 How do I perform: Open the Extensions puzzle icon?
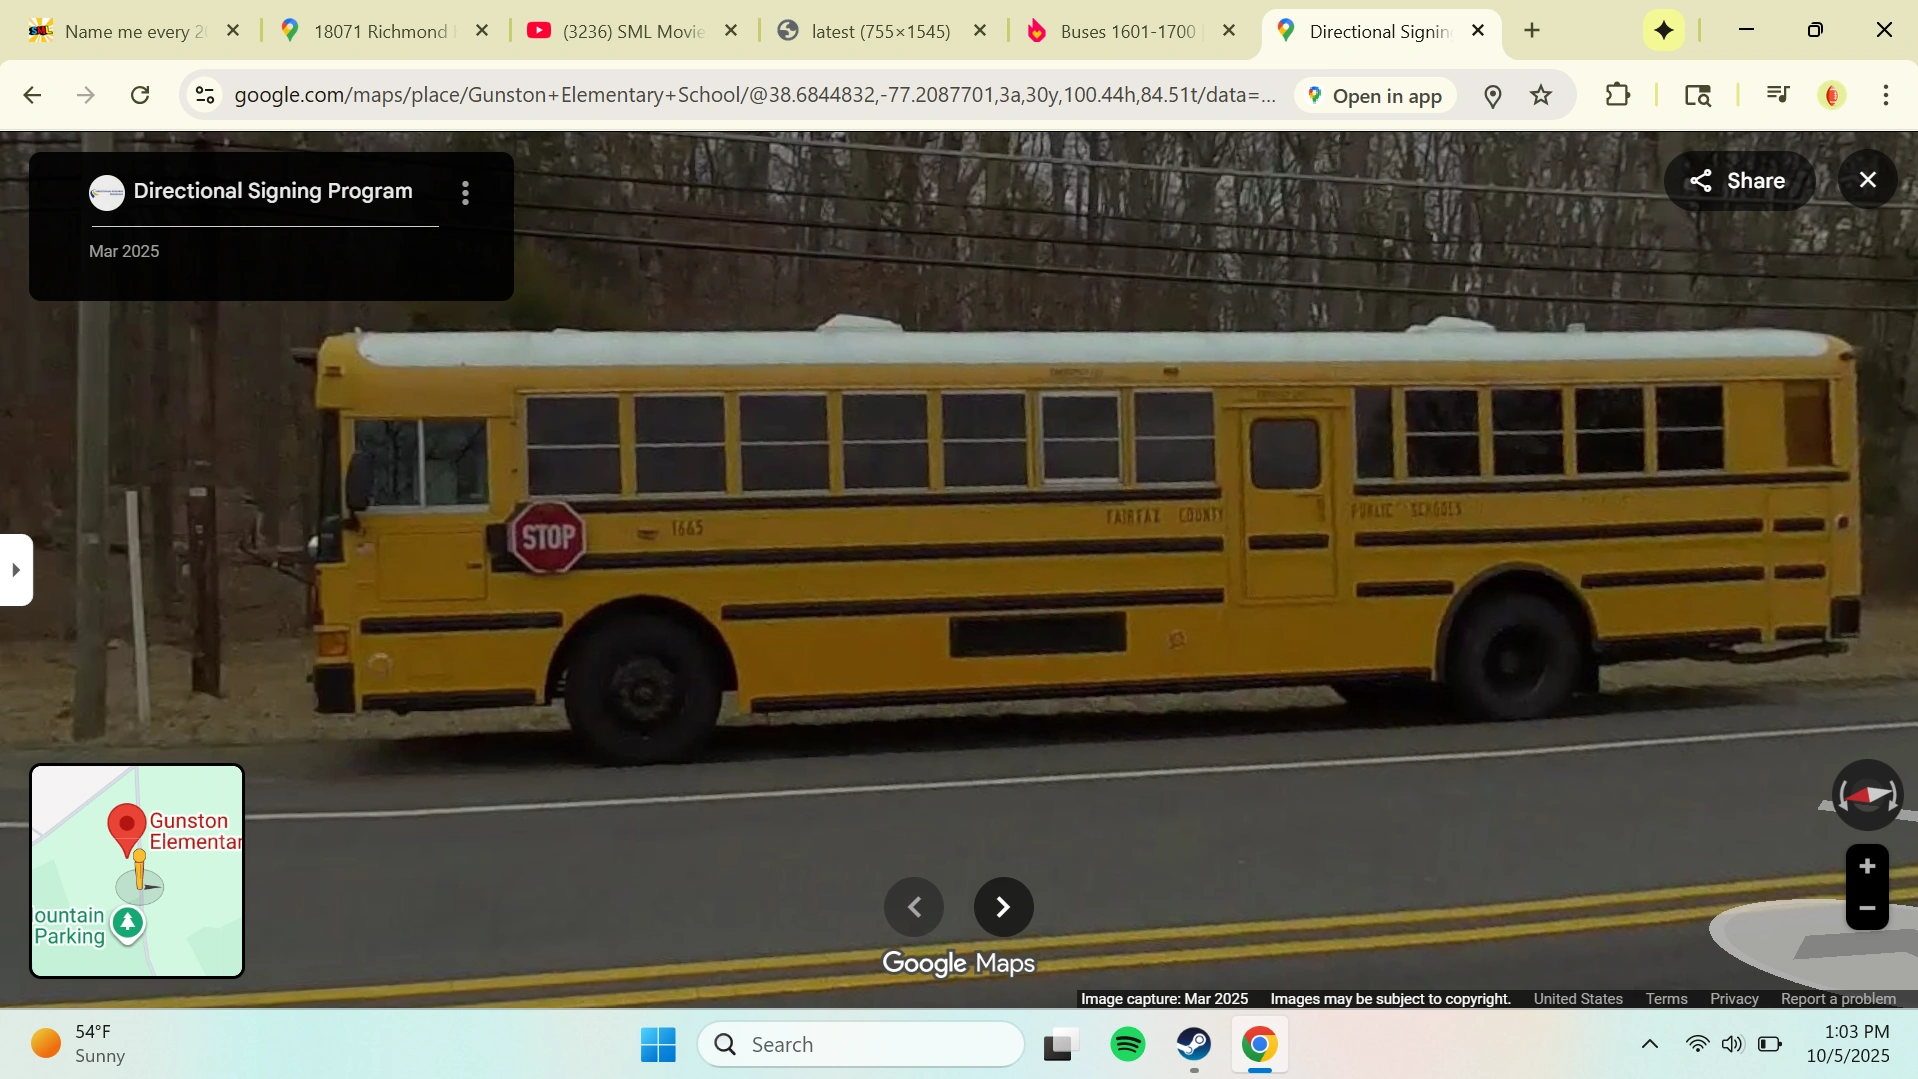[1617, 95]
